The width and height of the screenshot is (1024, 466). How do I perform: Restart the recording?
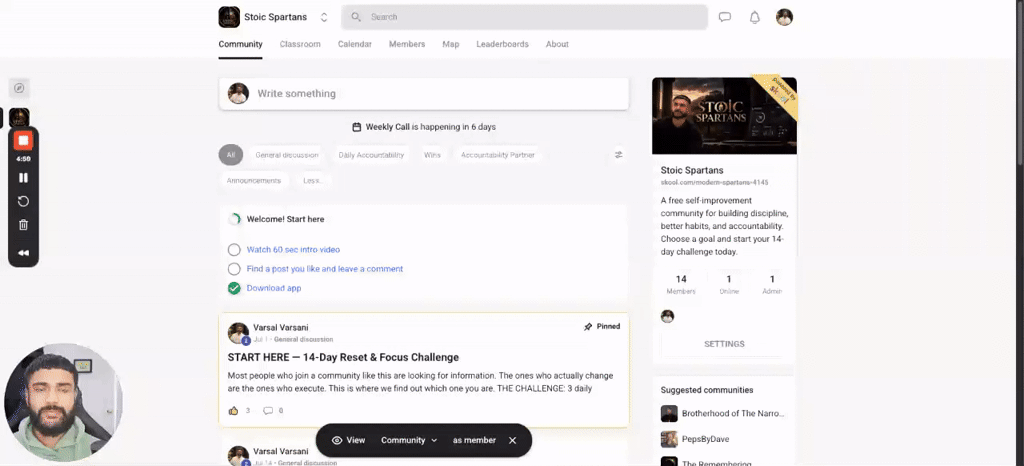tap(24, 201)
